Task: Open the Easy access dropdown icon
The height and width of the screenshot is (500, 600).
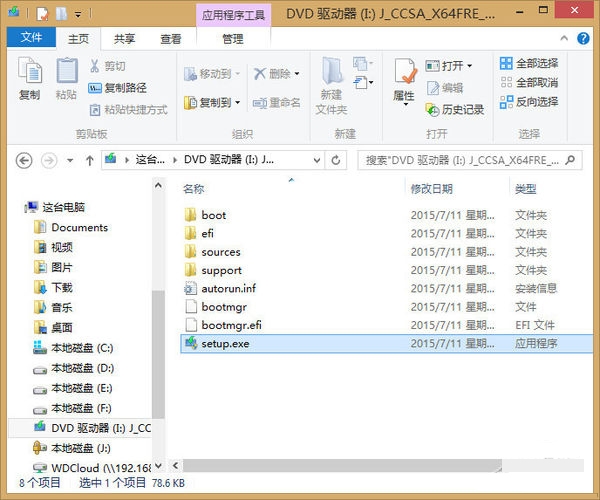Action: 362,82
